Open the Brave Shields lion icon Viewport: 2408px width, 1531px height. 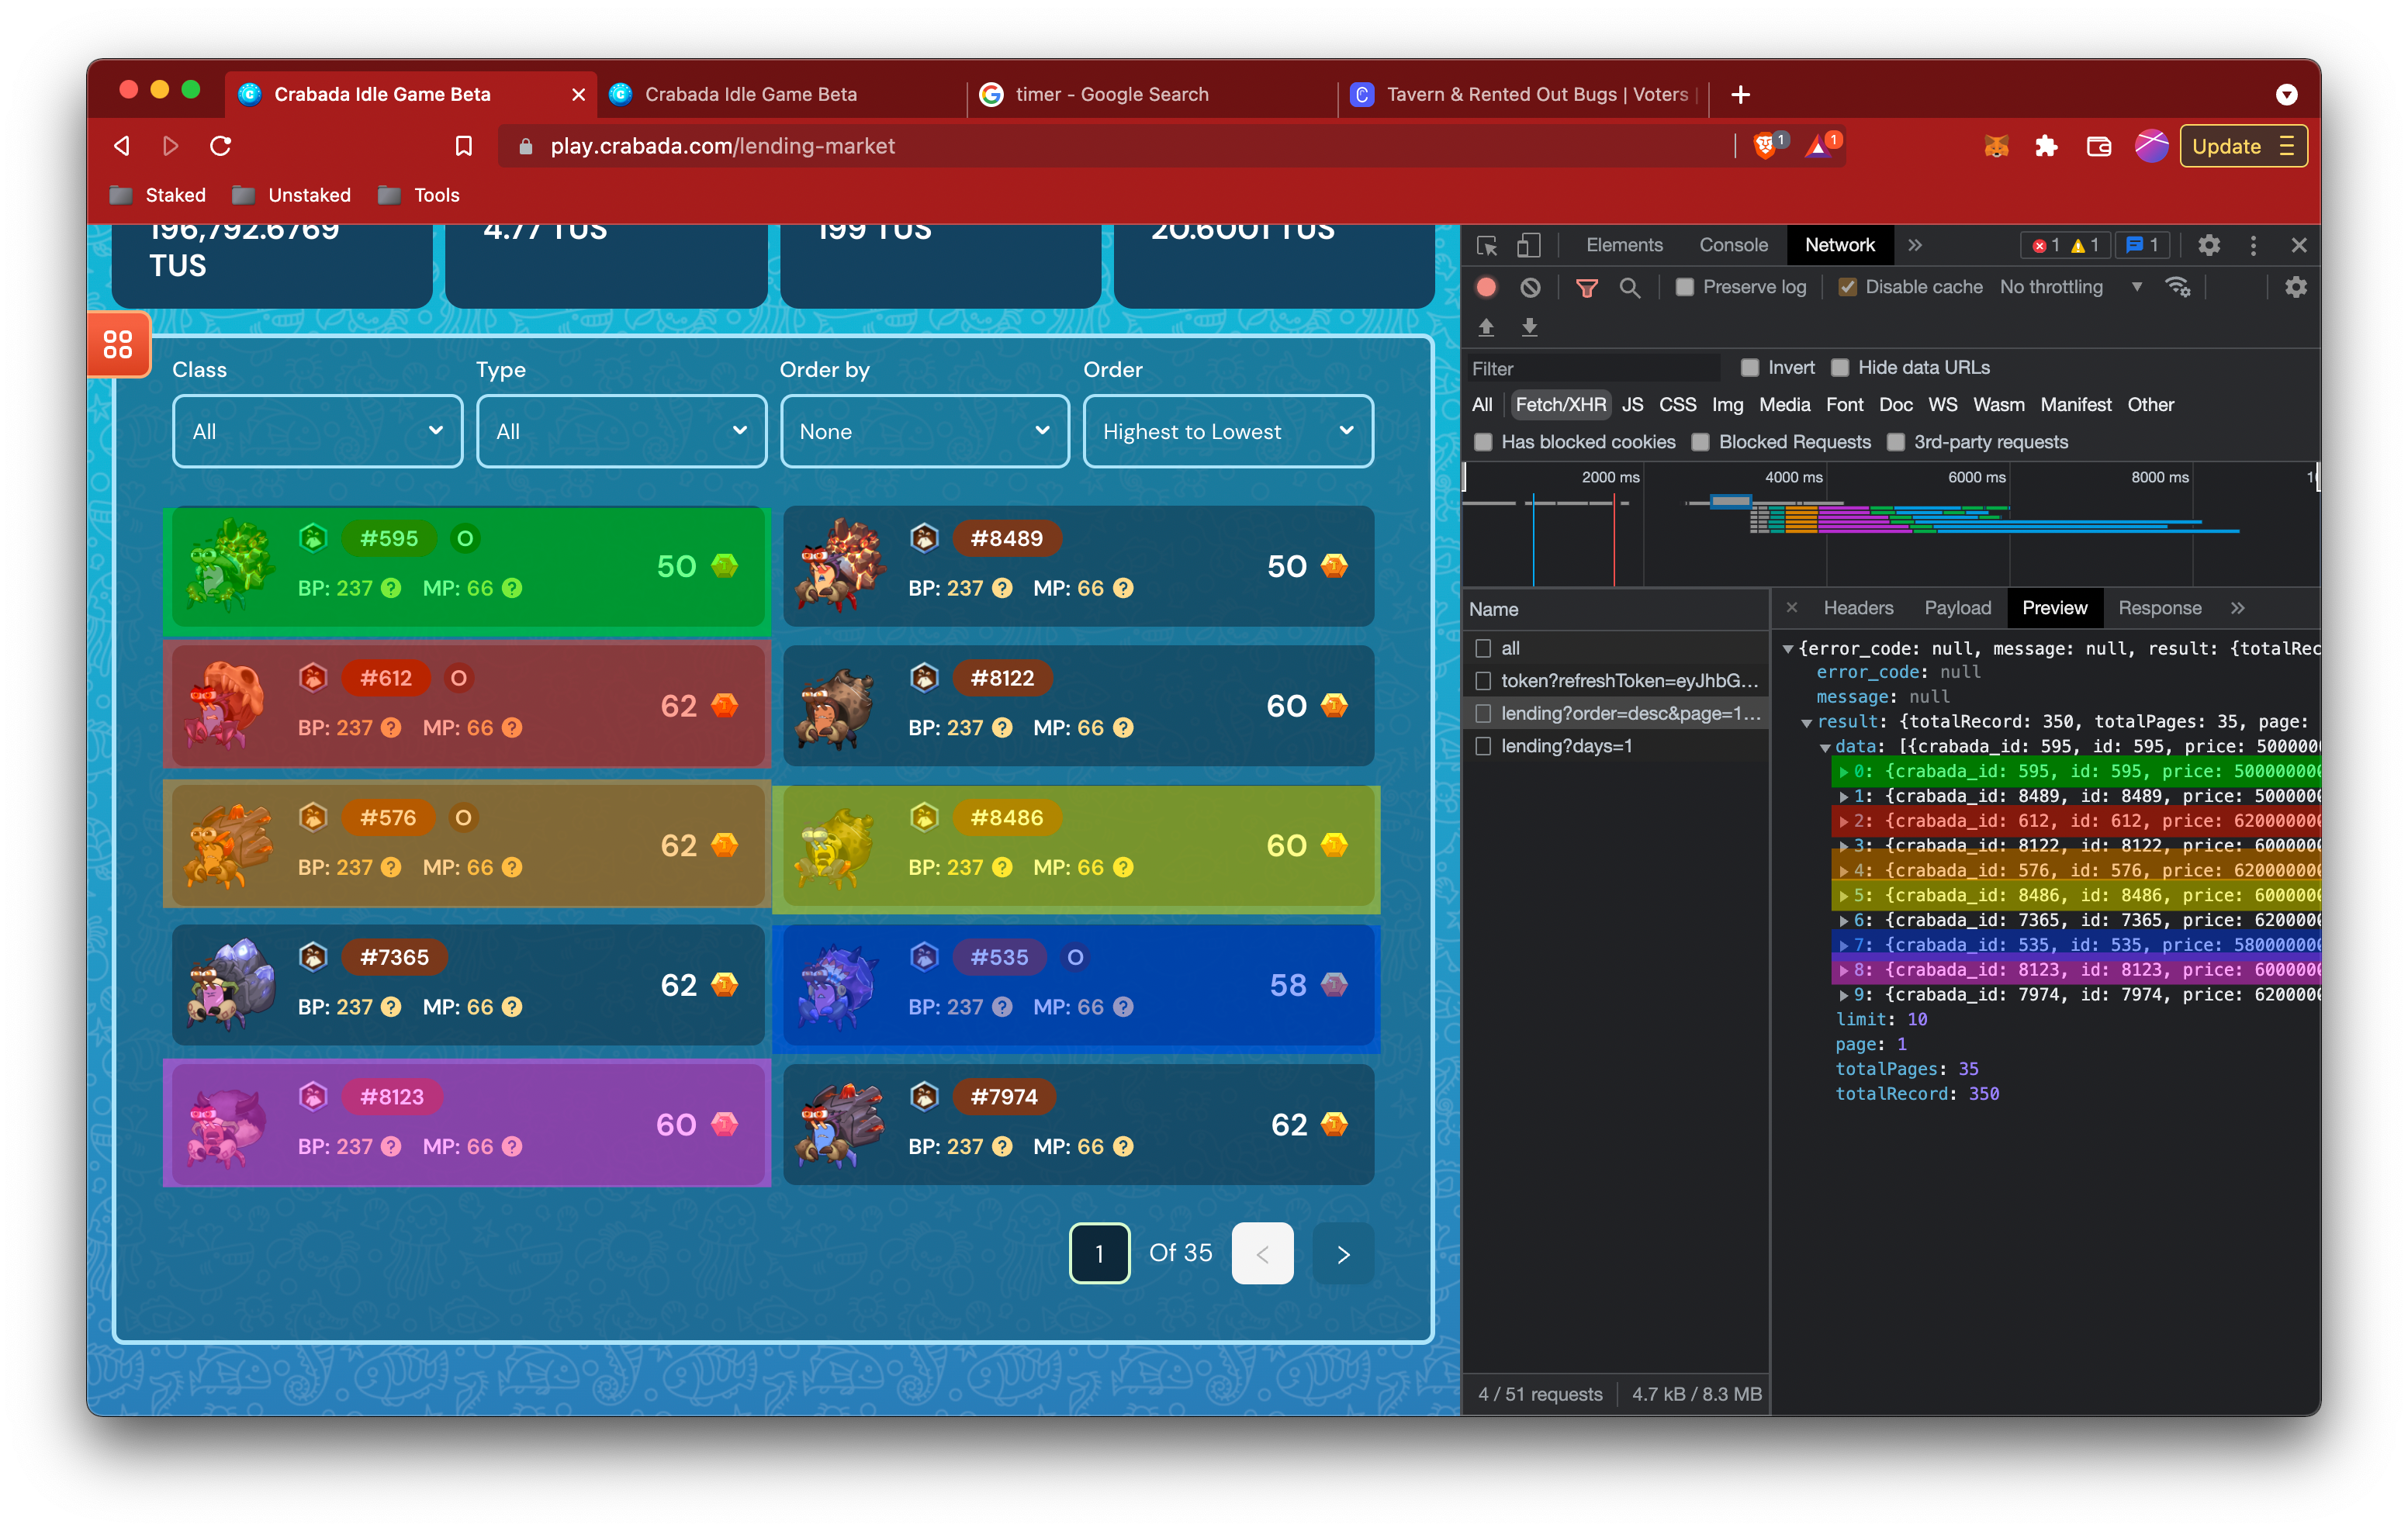1766,146
